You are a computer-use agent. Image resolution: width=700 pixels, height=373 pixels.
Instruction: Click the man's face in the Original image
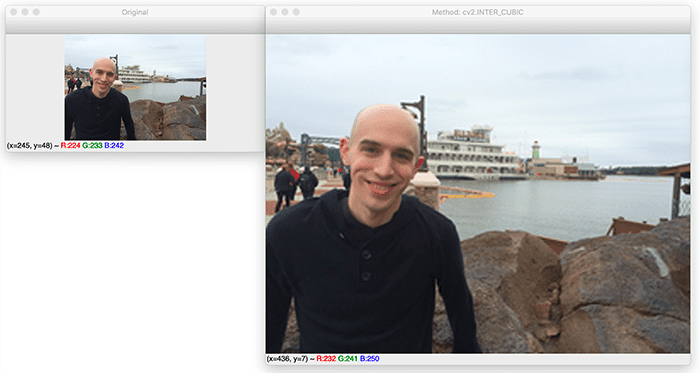click(x=103, y=77)
